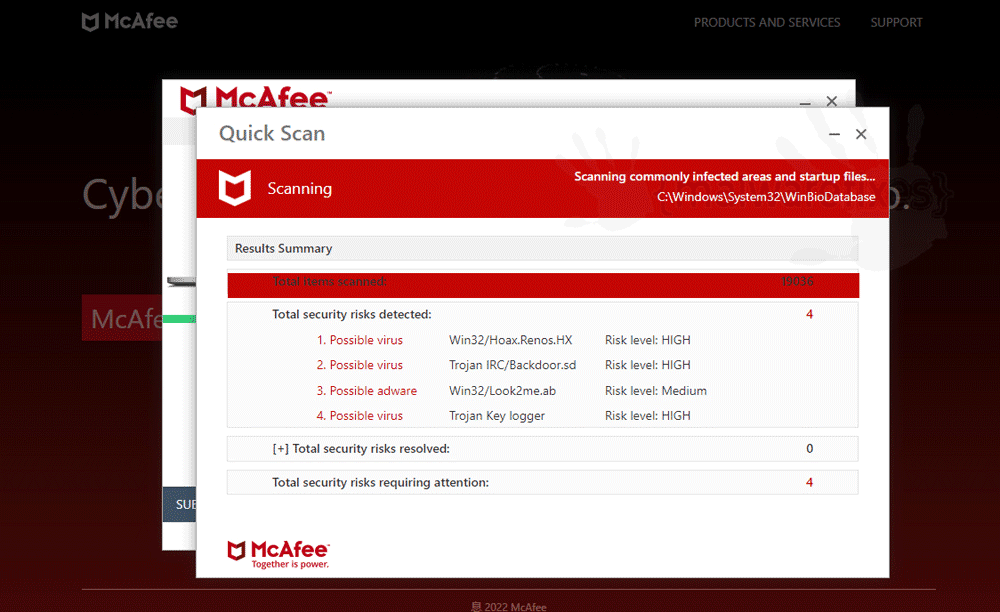Close the back McAfee window
Image resolution: width=1000 pixels, height=612 pixels.
(832, 101)
